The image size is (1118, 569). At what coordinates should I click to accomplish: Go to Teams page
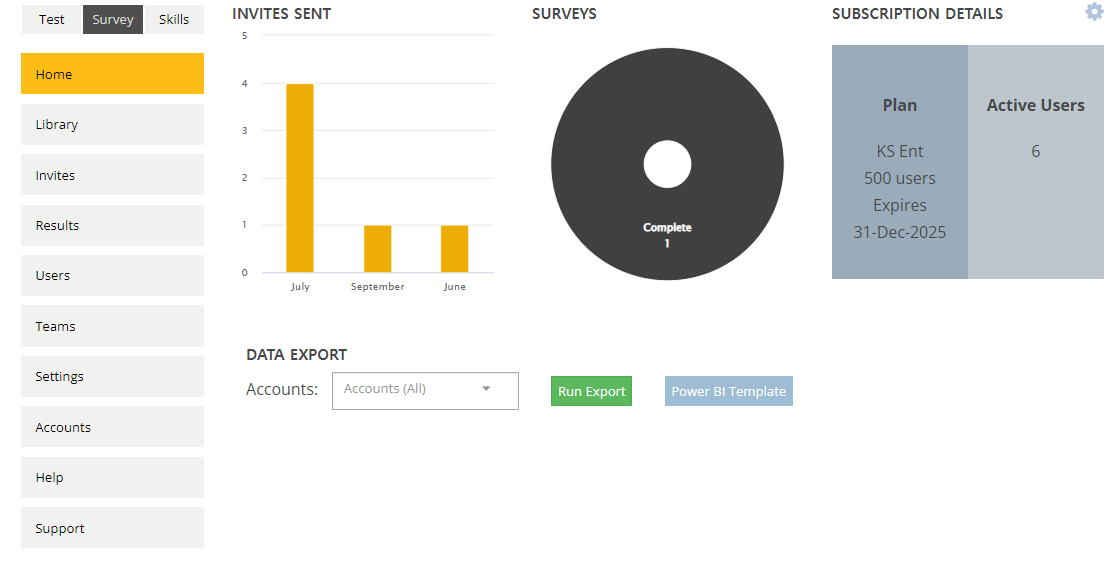tap(112, 326)
